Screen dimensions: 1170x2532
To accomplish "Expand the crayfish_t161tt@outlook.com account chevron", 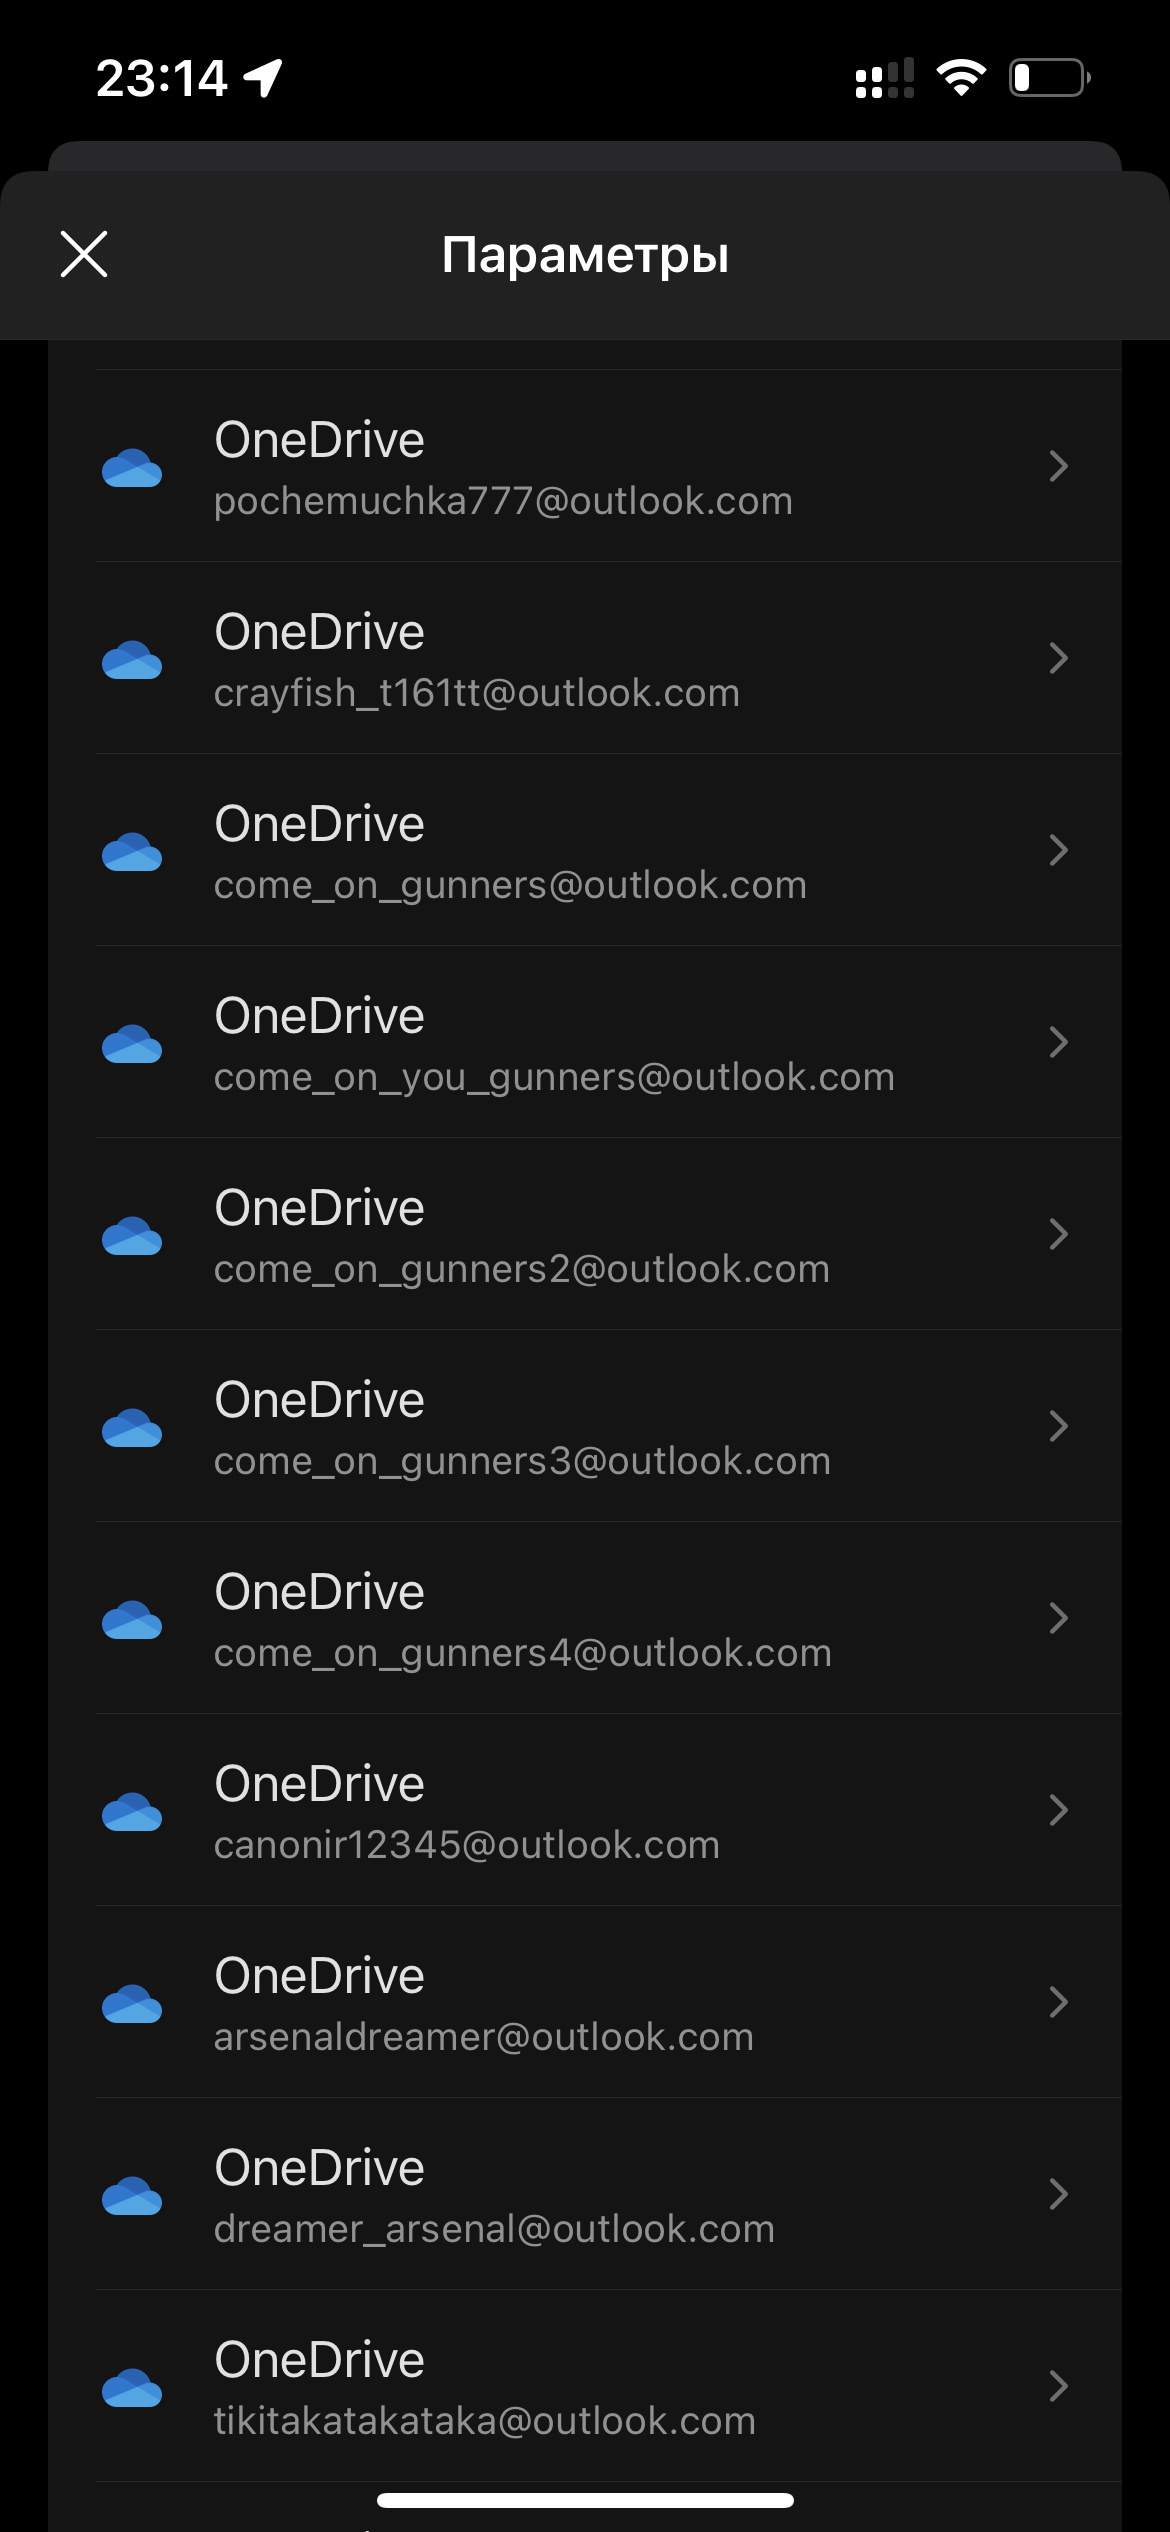I will (1059, 658).
